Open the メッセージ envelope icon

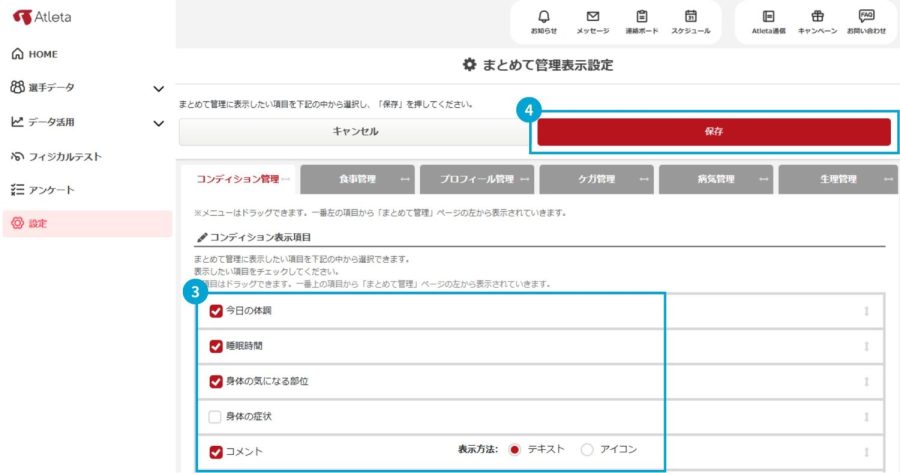point(592,17)
